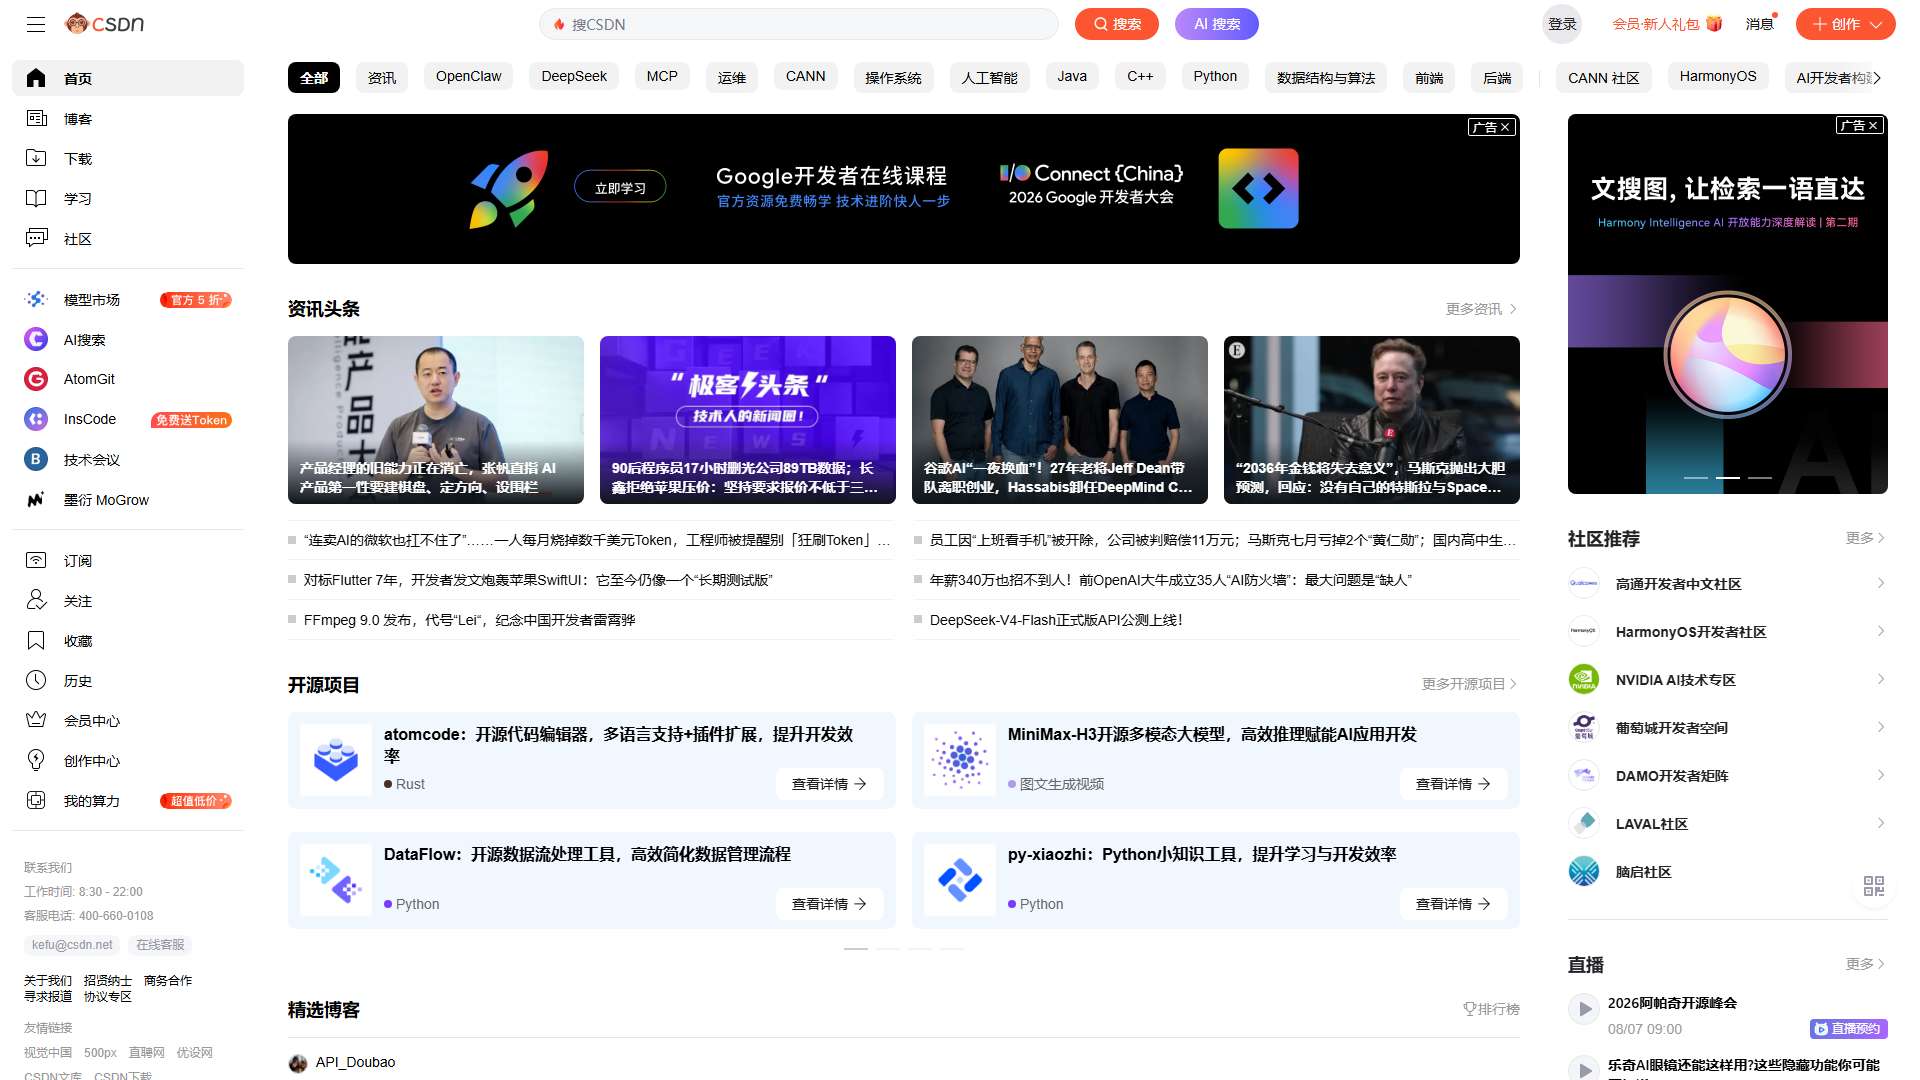Open the AtomGit icon in sidebar
Image resolution: width=1920 pixels, height=1080 pixels.
(x=36, y=379)
